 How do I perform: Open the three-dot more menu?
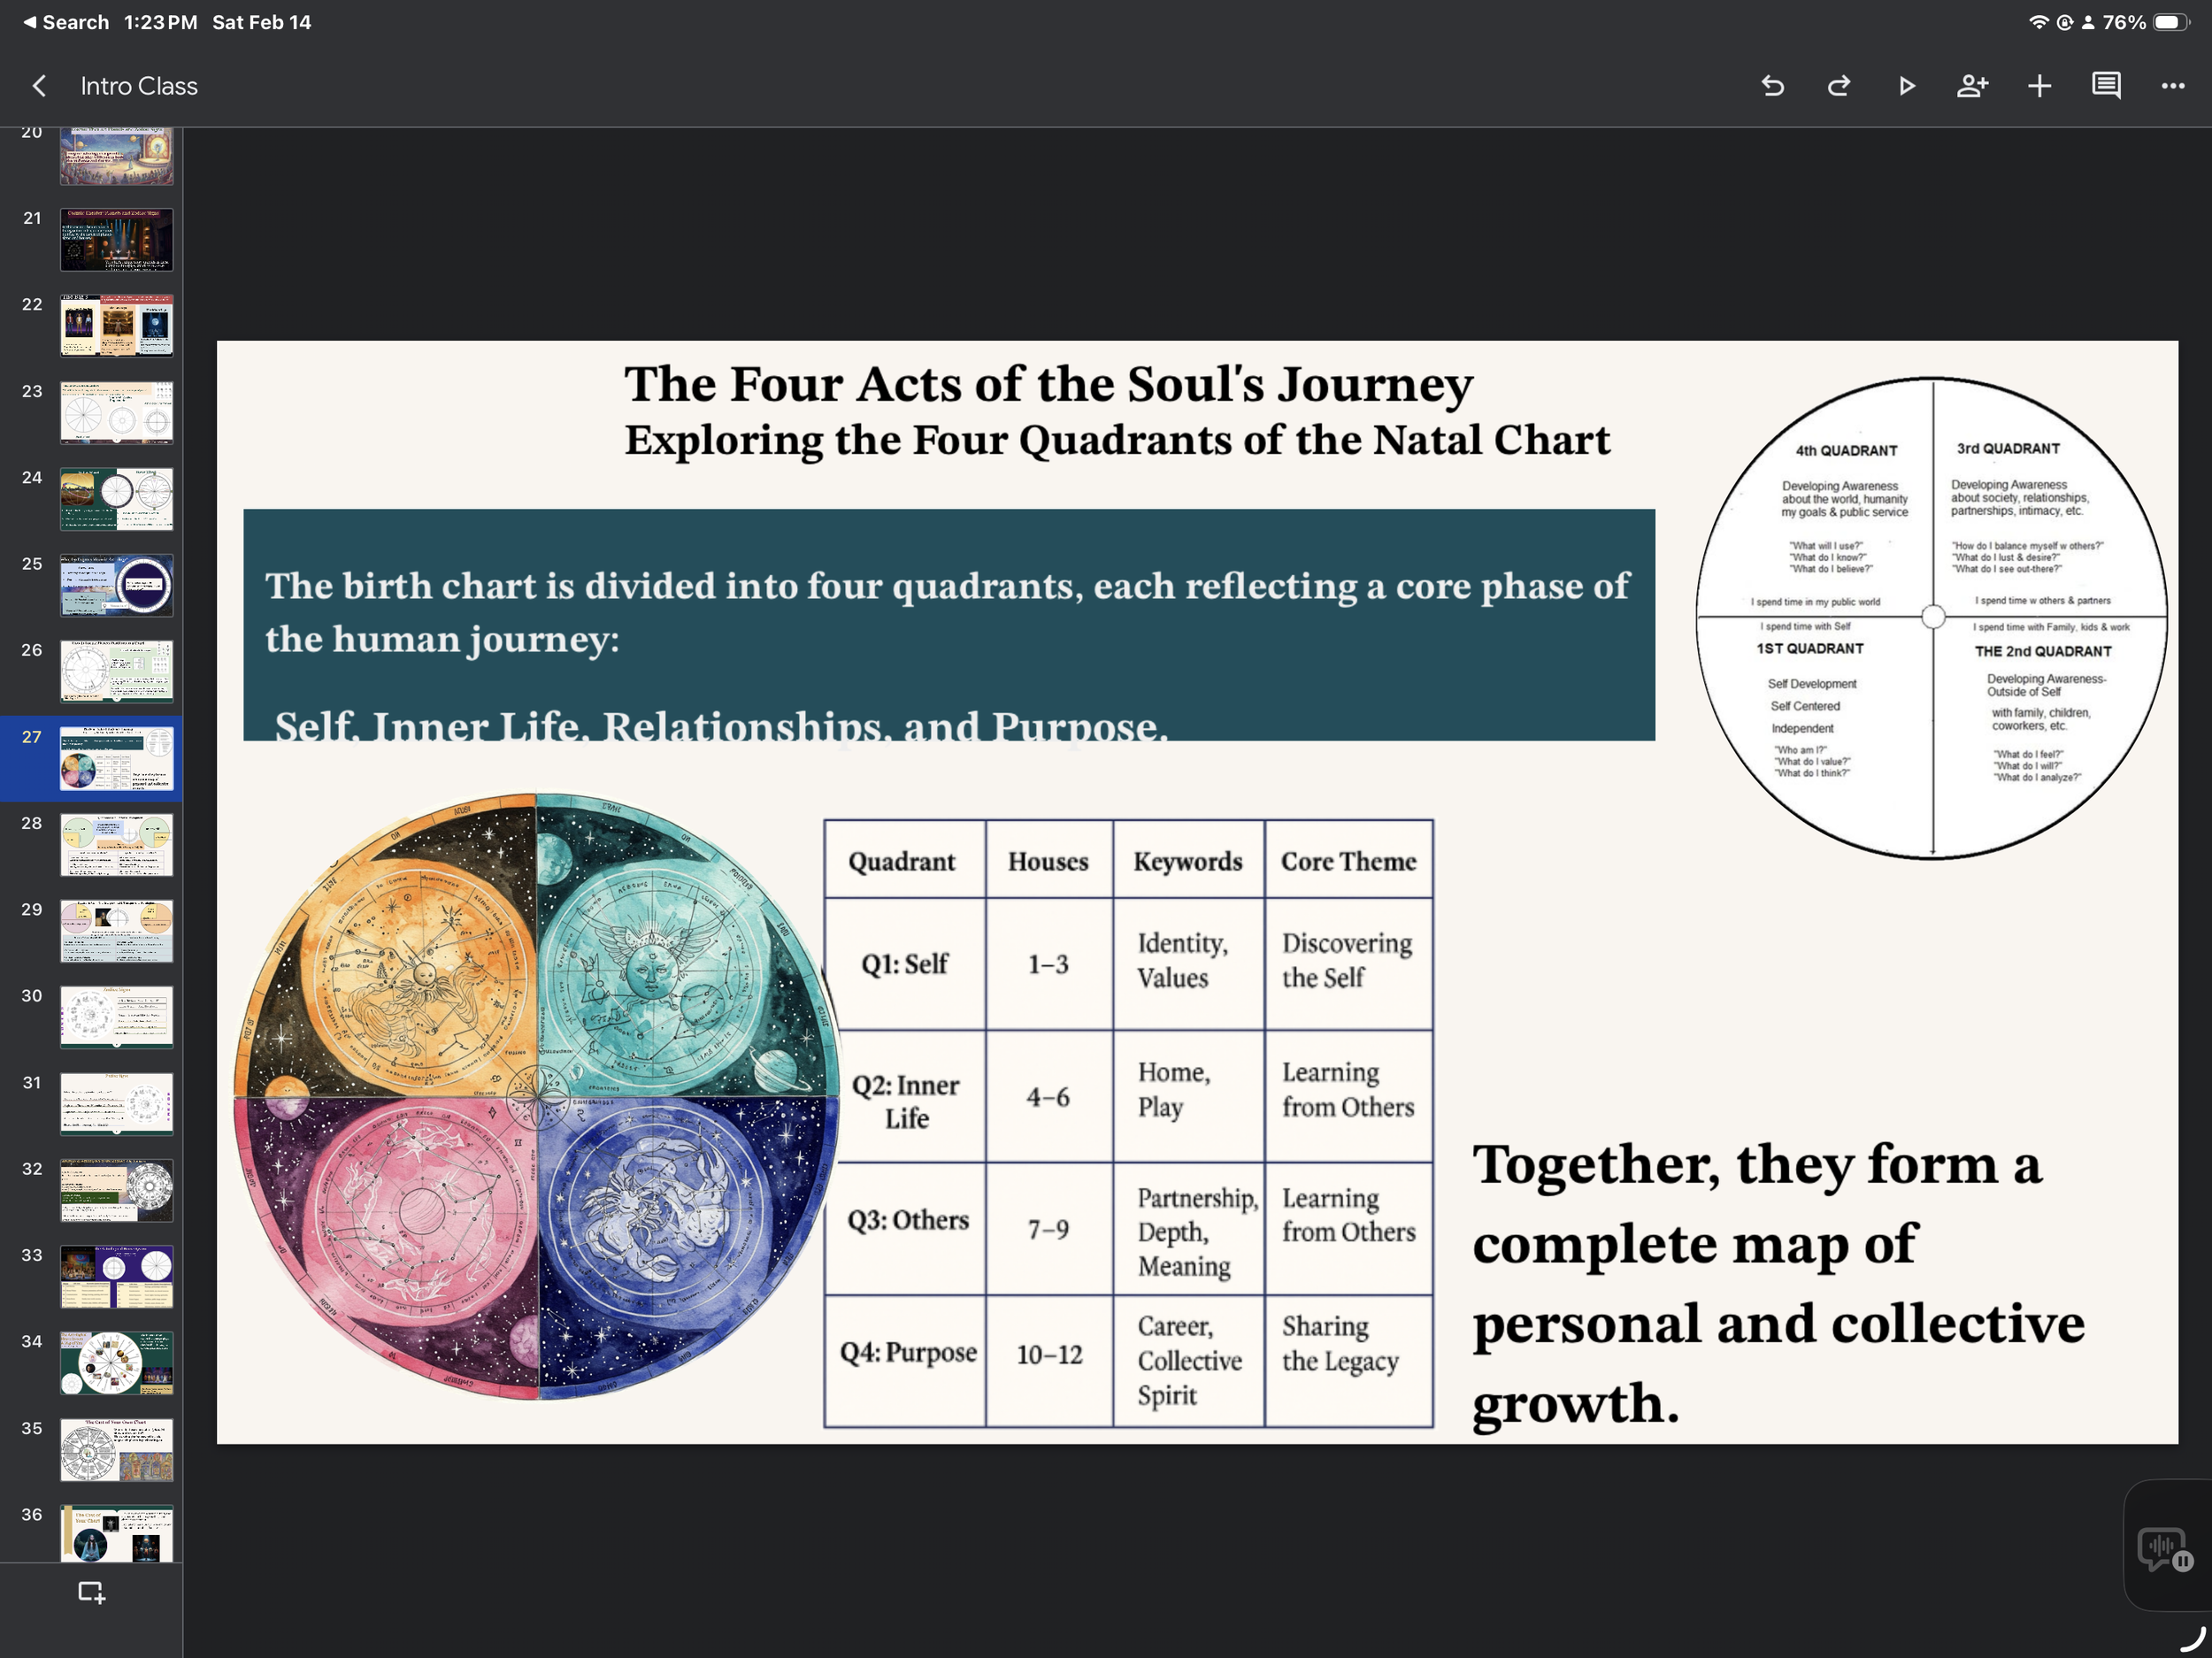click(x=2172, y=86)
